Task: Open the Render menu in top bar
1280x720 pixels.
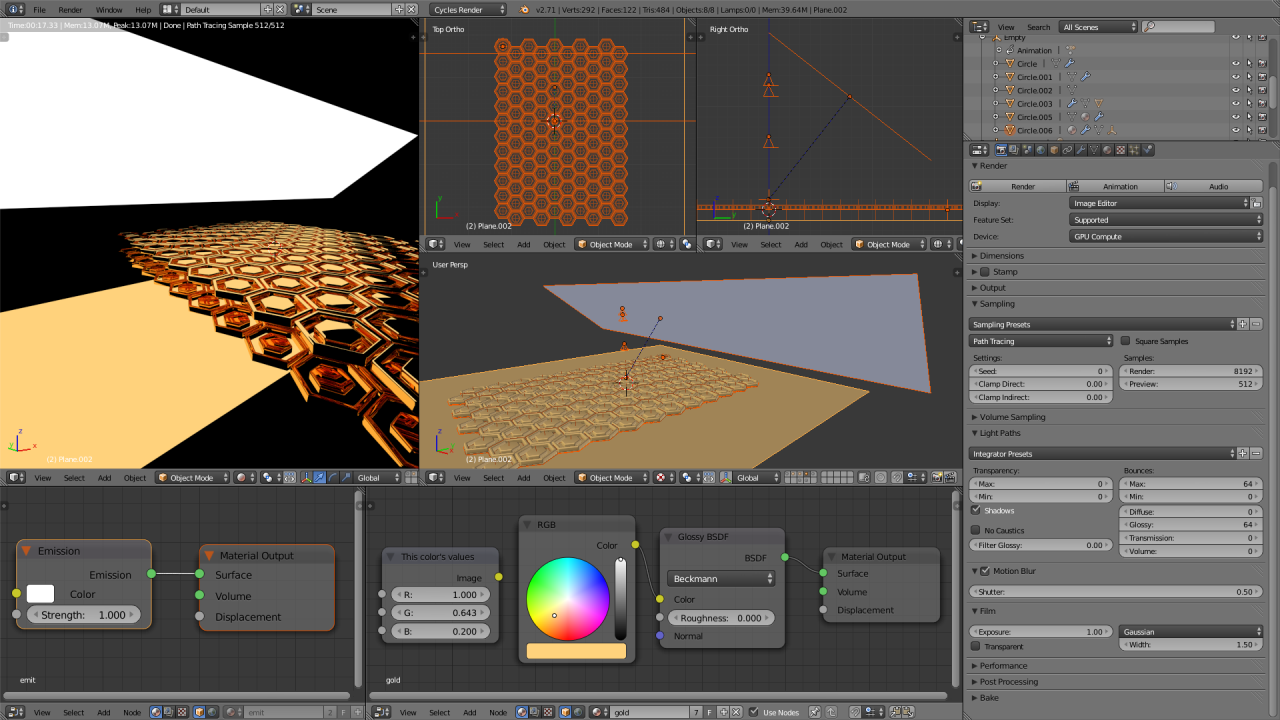Action: tap(70, 10)
